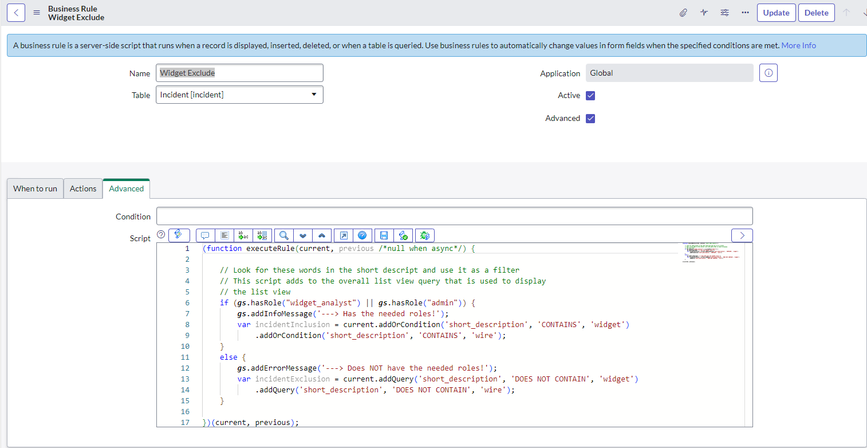867x448 pixels.
Task: Open the Table dropdown Incident [incident]
Action: coord(239,95)
